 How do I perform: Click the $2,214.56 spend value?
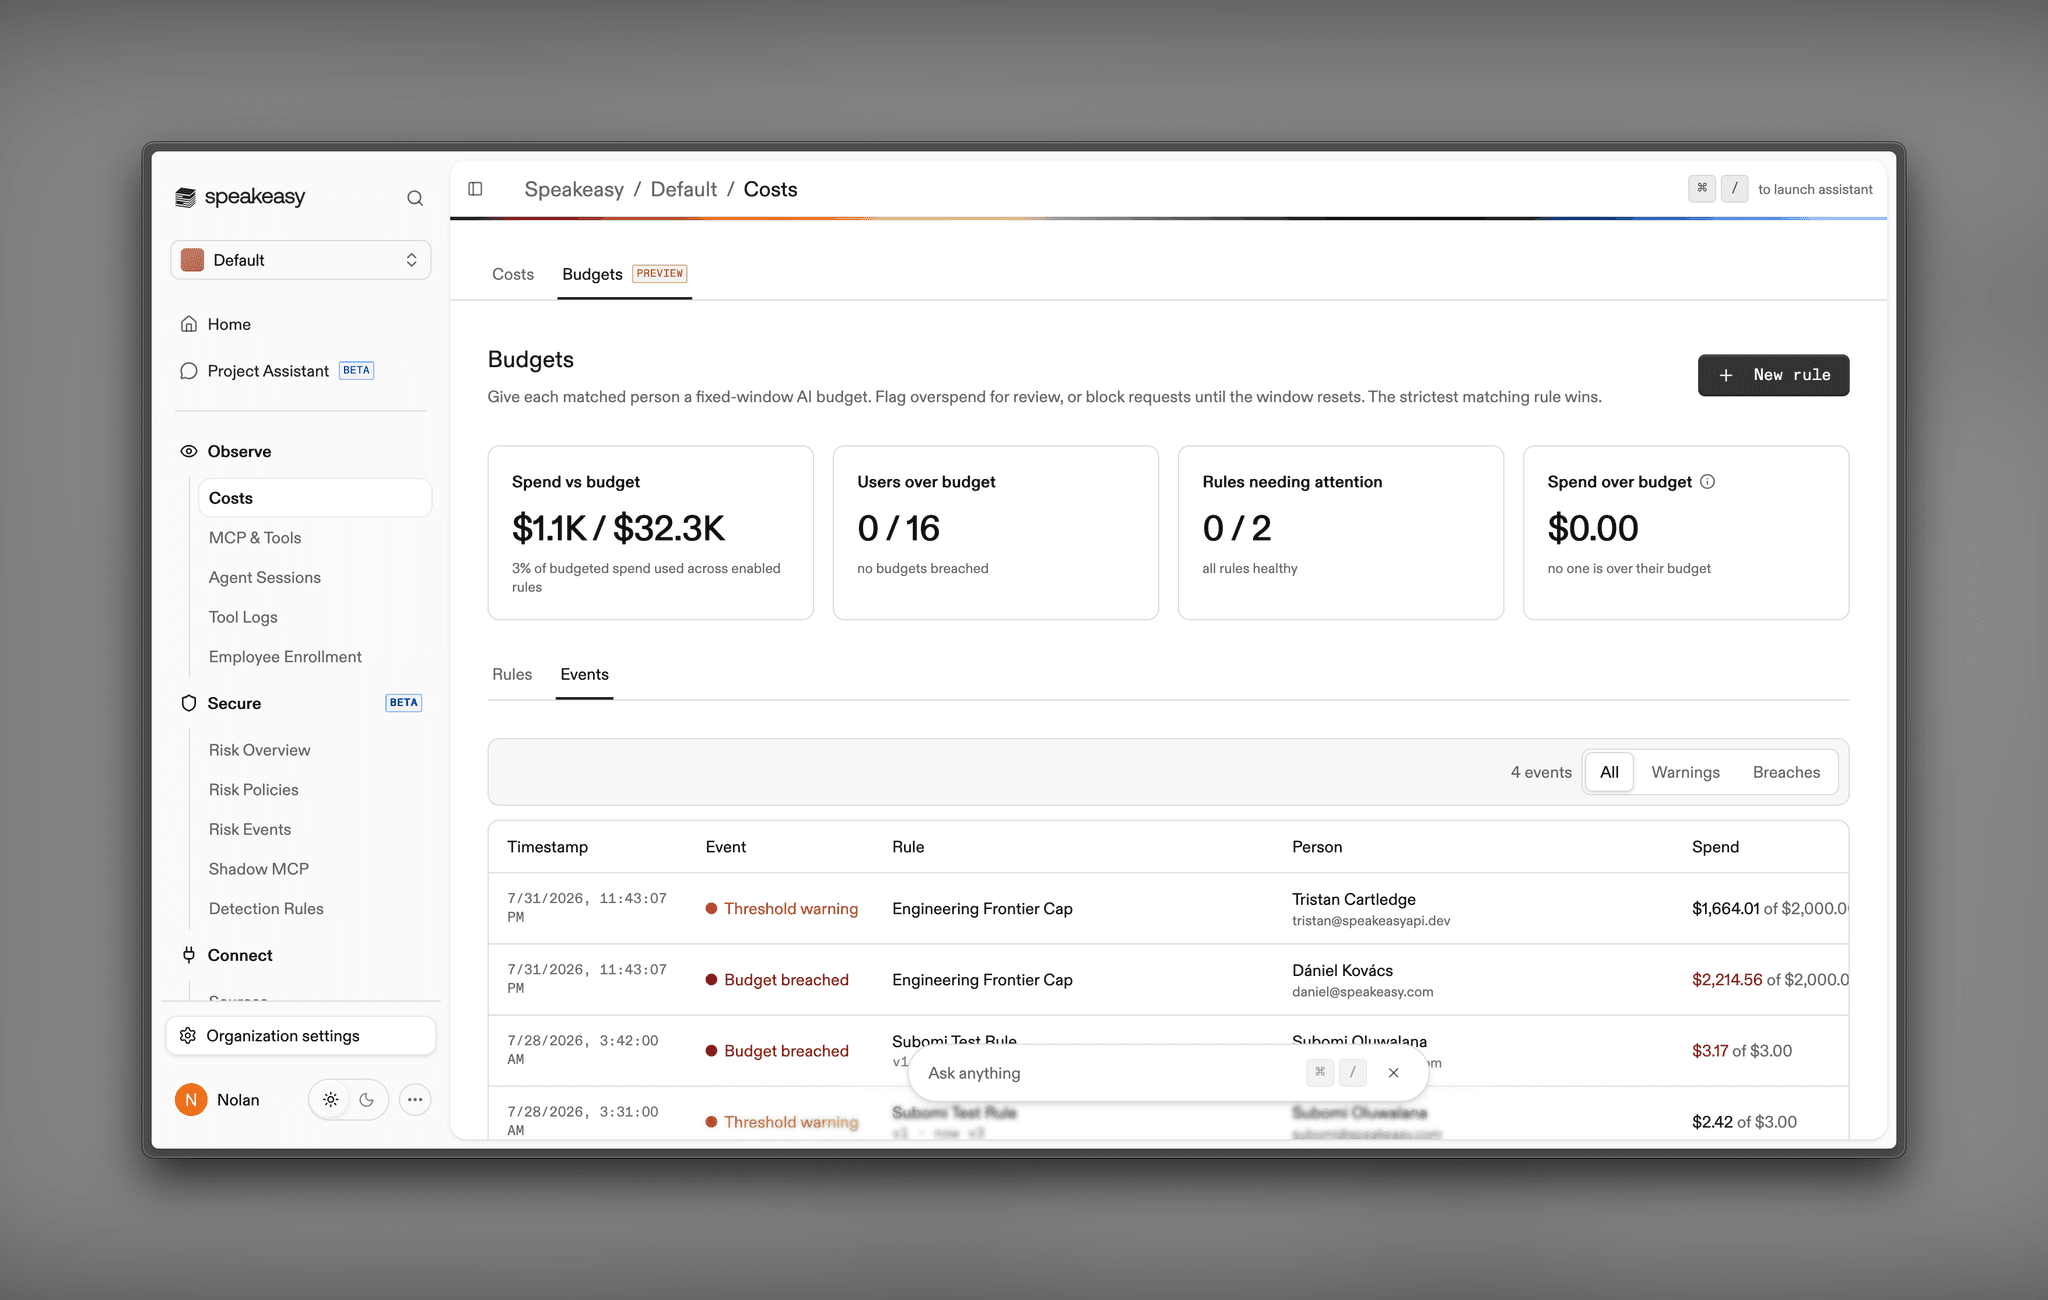(x=1727, y=980)
